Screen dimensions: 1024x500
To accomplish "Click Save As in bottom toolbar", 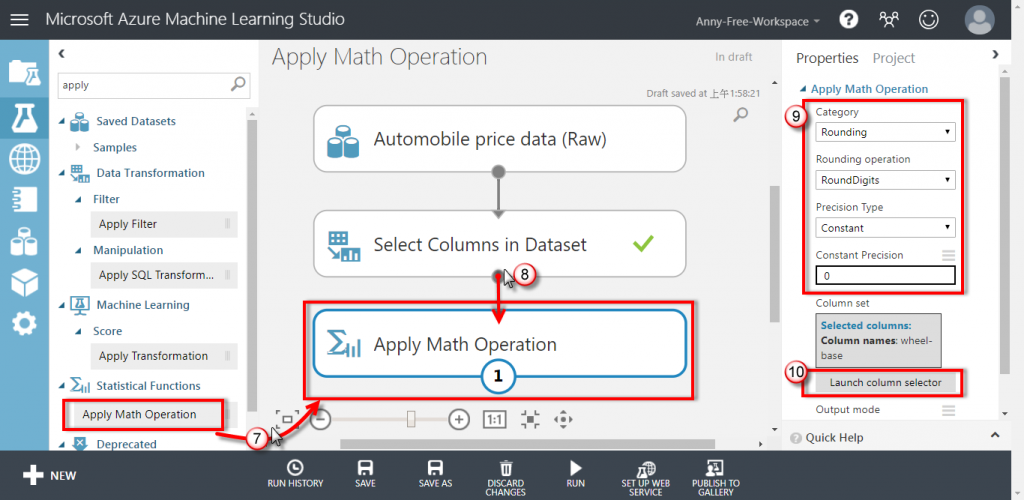I will point(435,474).
